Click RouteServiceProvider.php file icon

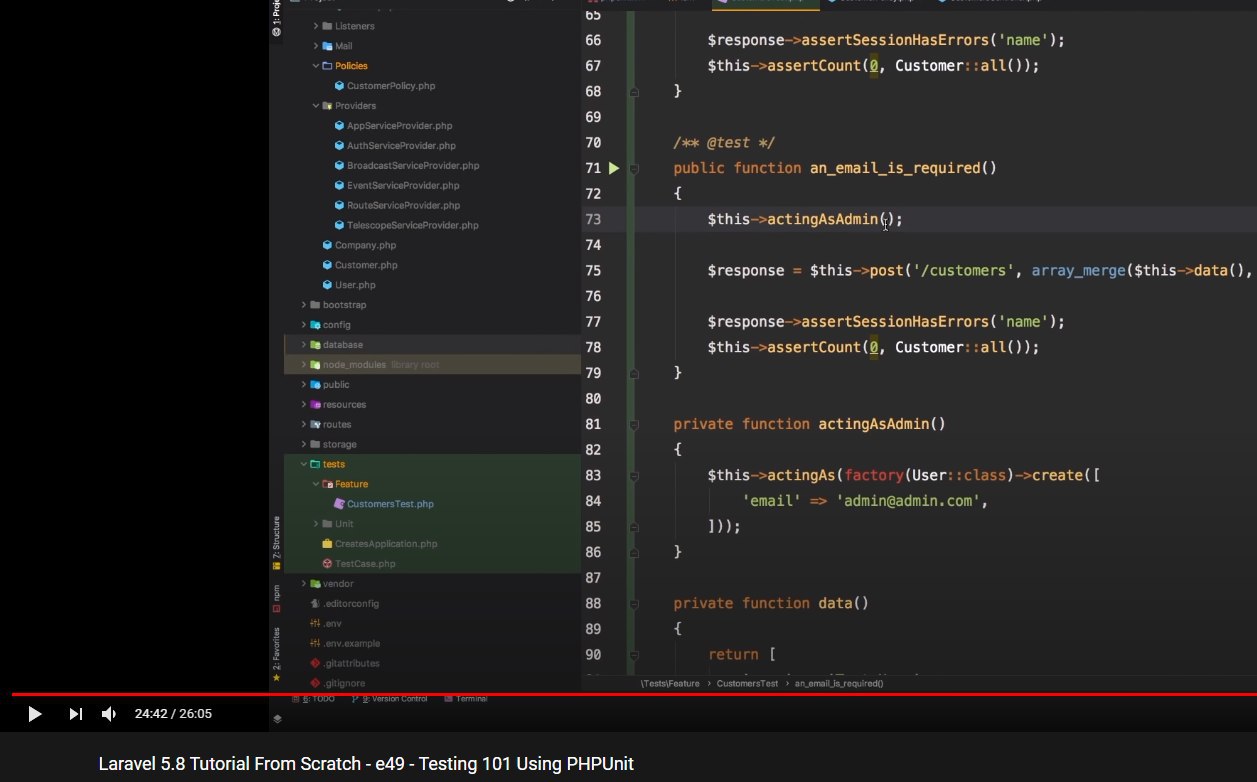[x=339, y=206]
